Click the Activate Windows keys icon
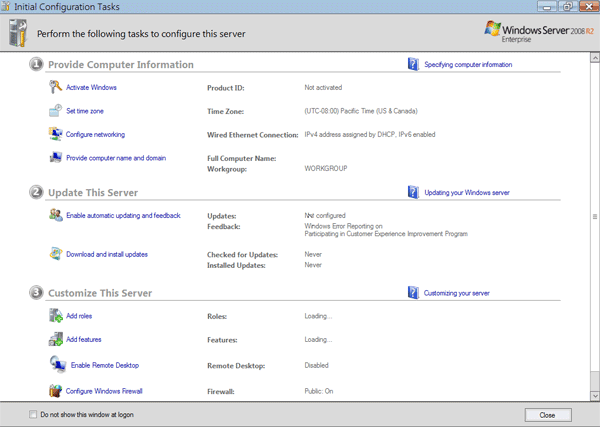The width and height of the screenshot is (600, 427). (x=55, y=87)
